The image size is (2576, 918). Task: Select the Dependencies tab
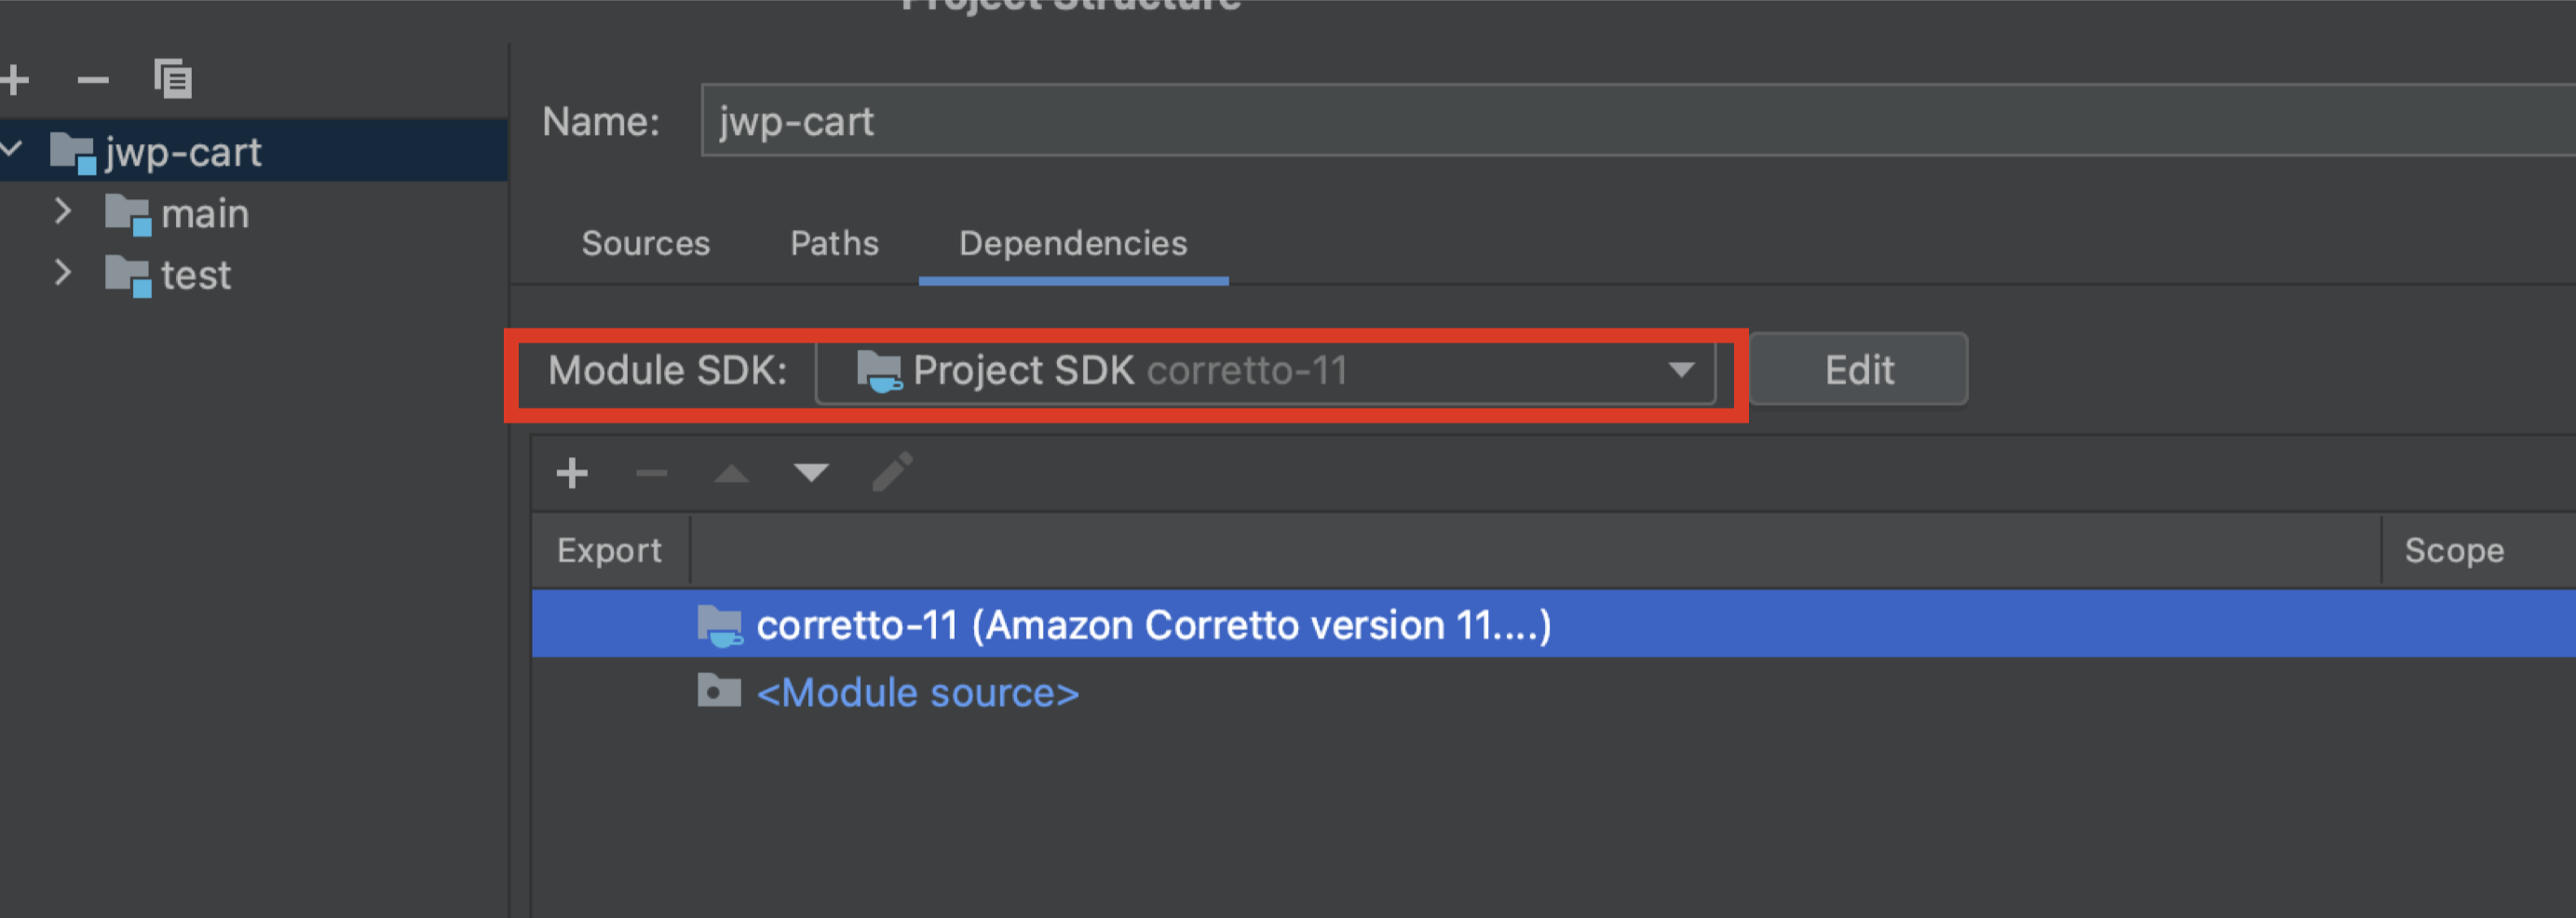tap(1073, 243)
